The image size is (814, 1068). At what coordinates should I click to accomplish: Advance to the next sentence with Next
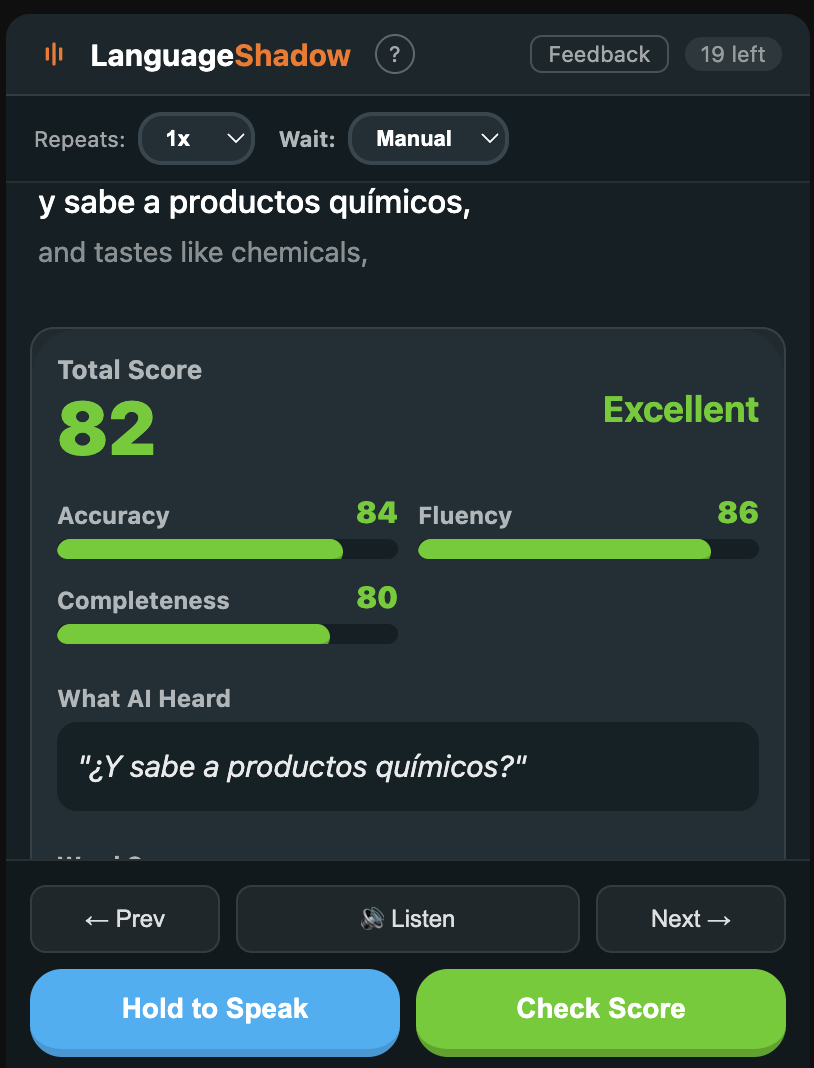pos(690,918)
